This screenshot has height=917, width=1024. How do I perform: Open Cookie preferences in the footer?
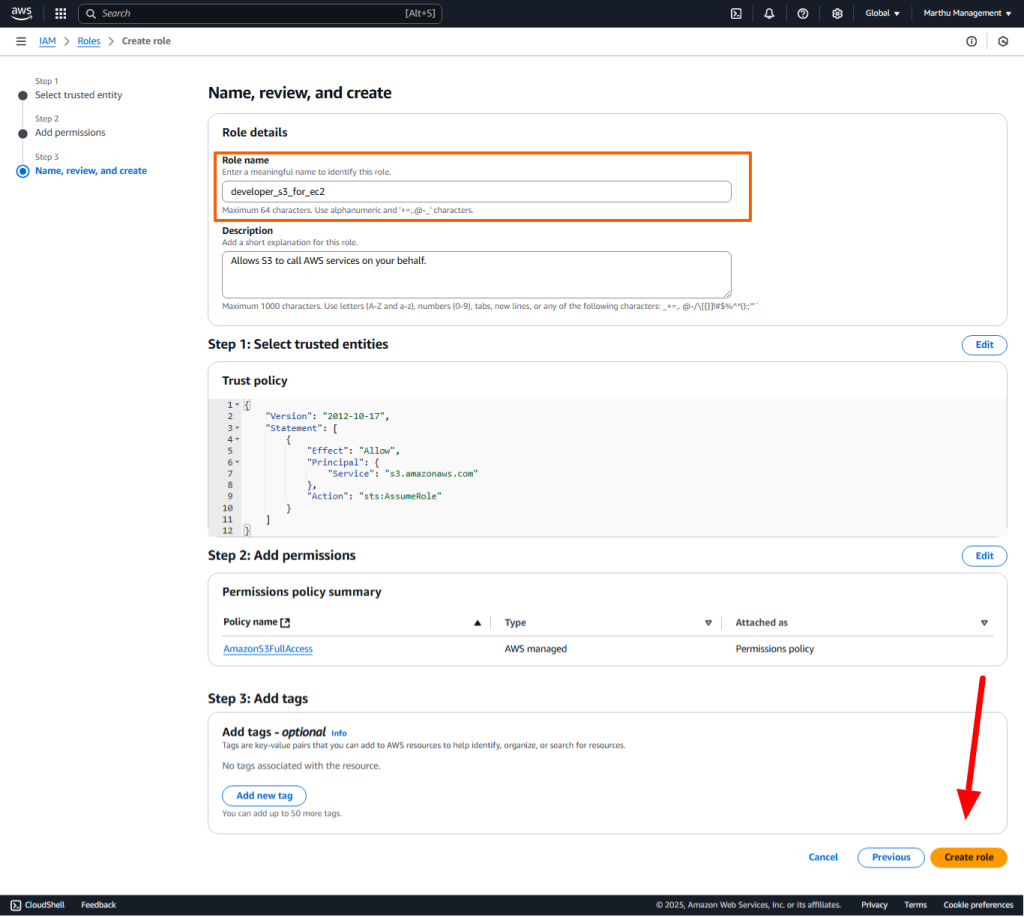coord(978,905)
